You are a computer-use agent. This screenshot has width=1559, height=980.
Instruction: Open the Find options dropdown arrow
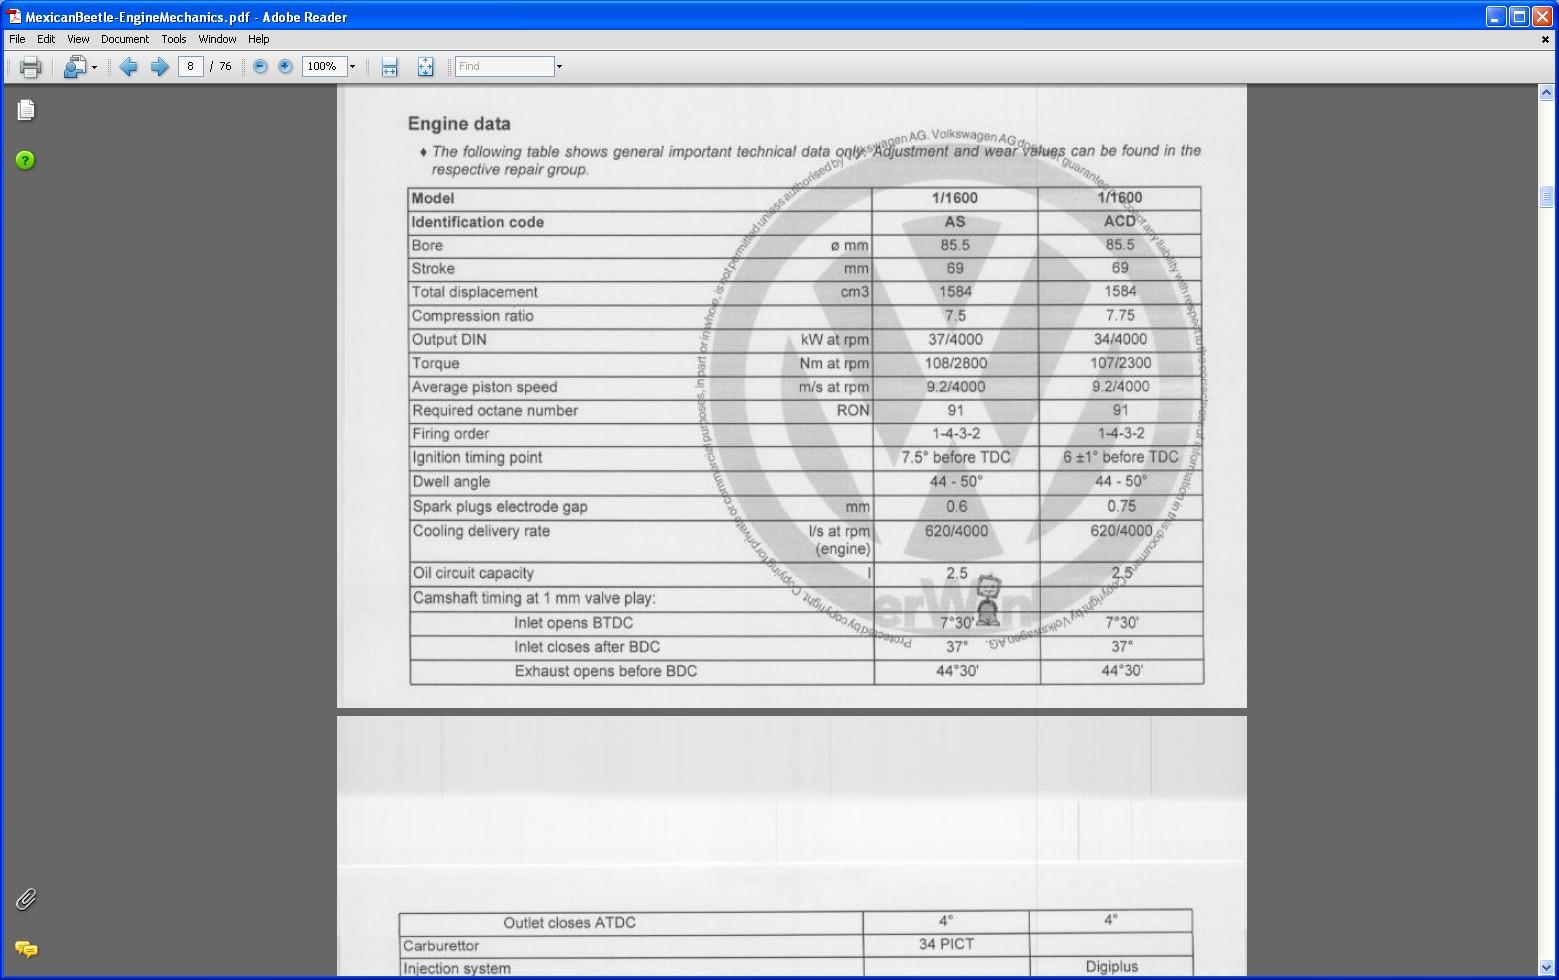(x=559, y=67)
